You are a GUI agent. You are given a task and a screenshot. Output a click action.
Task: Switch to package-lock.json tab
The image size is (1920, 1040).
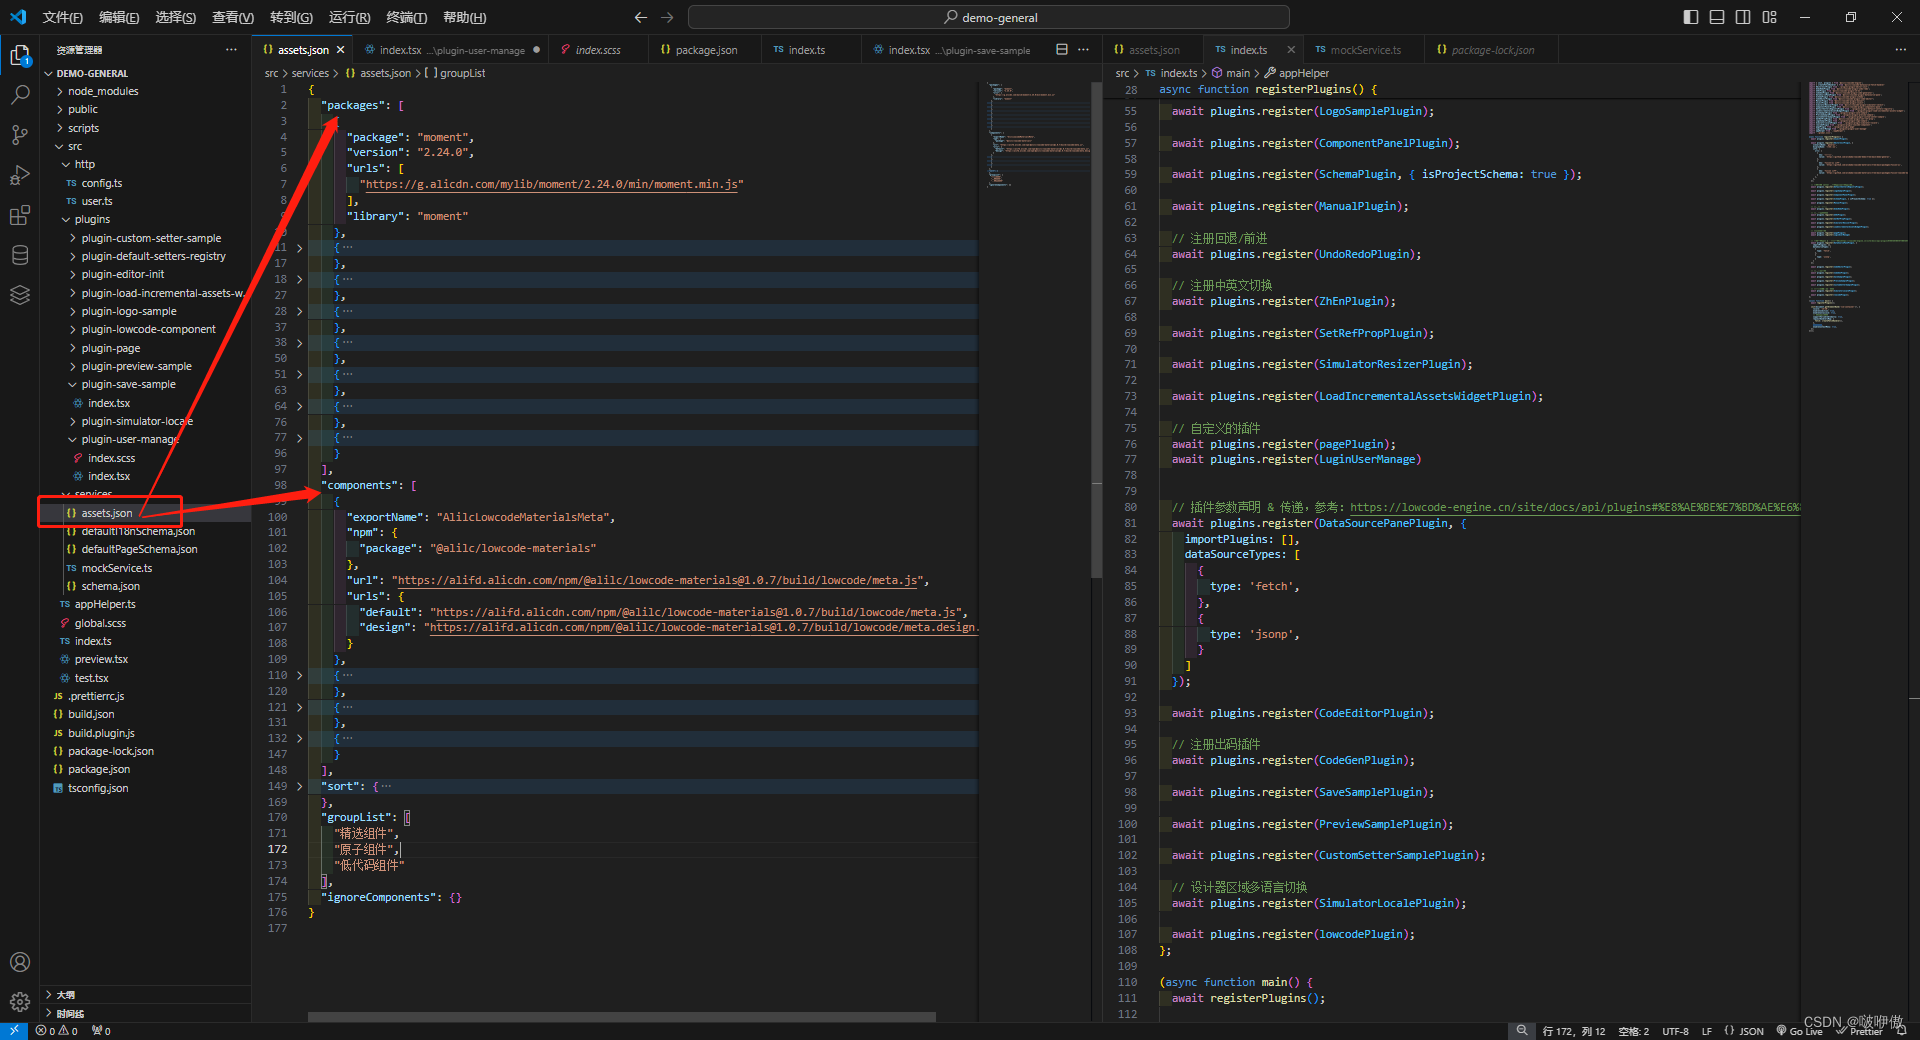(x=1492, y=50)
